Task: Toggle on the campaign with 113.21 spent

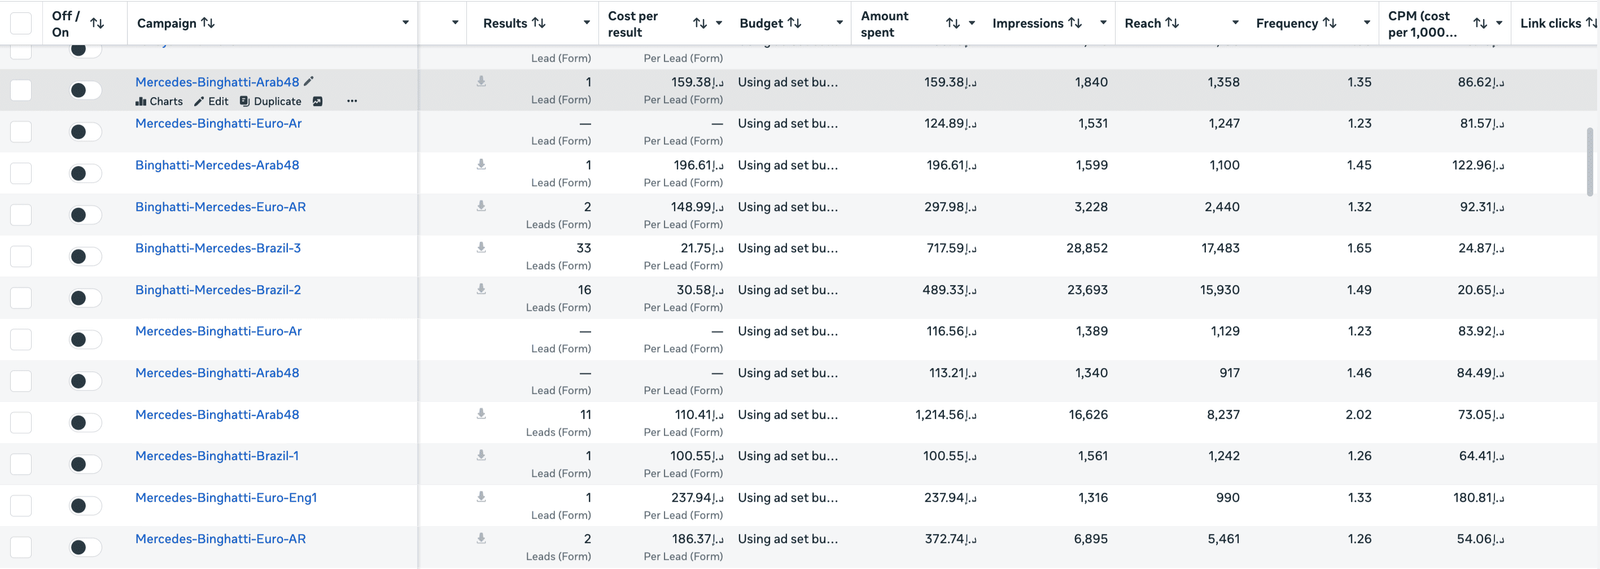Action: [85, 381]
